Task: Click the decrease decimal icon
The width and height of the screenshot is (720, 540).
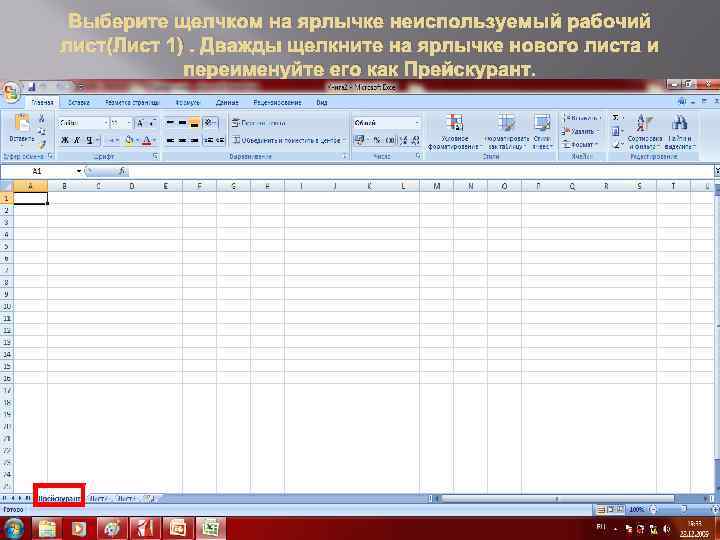Action: [x=415, y=140]
